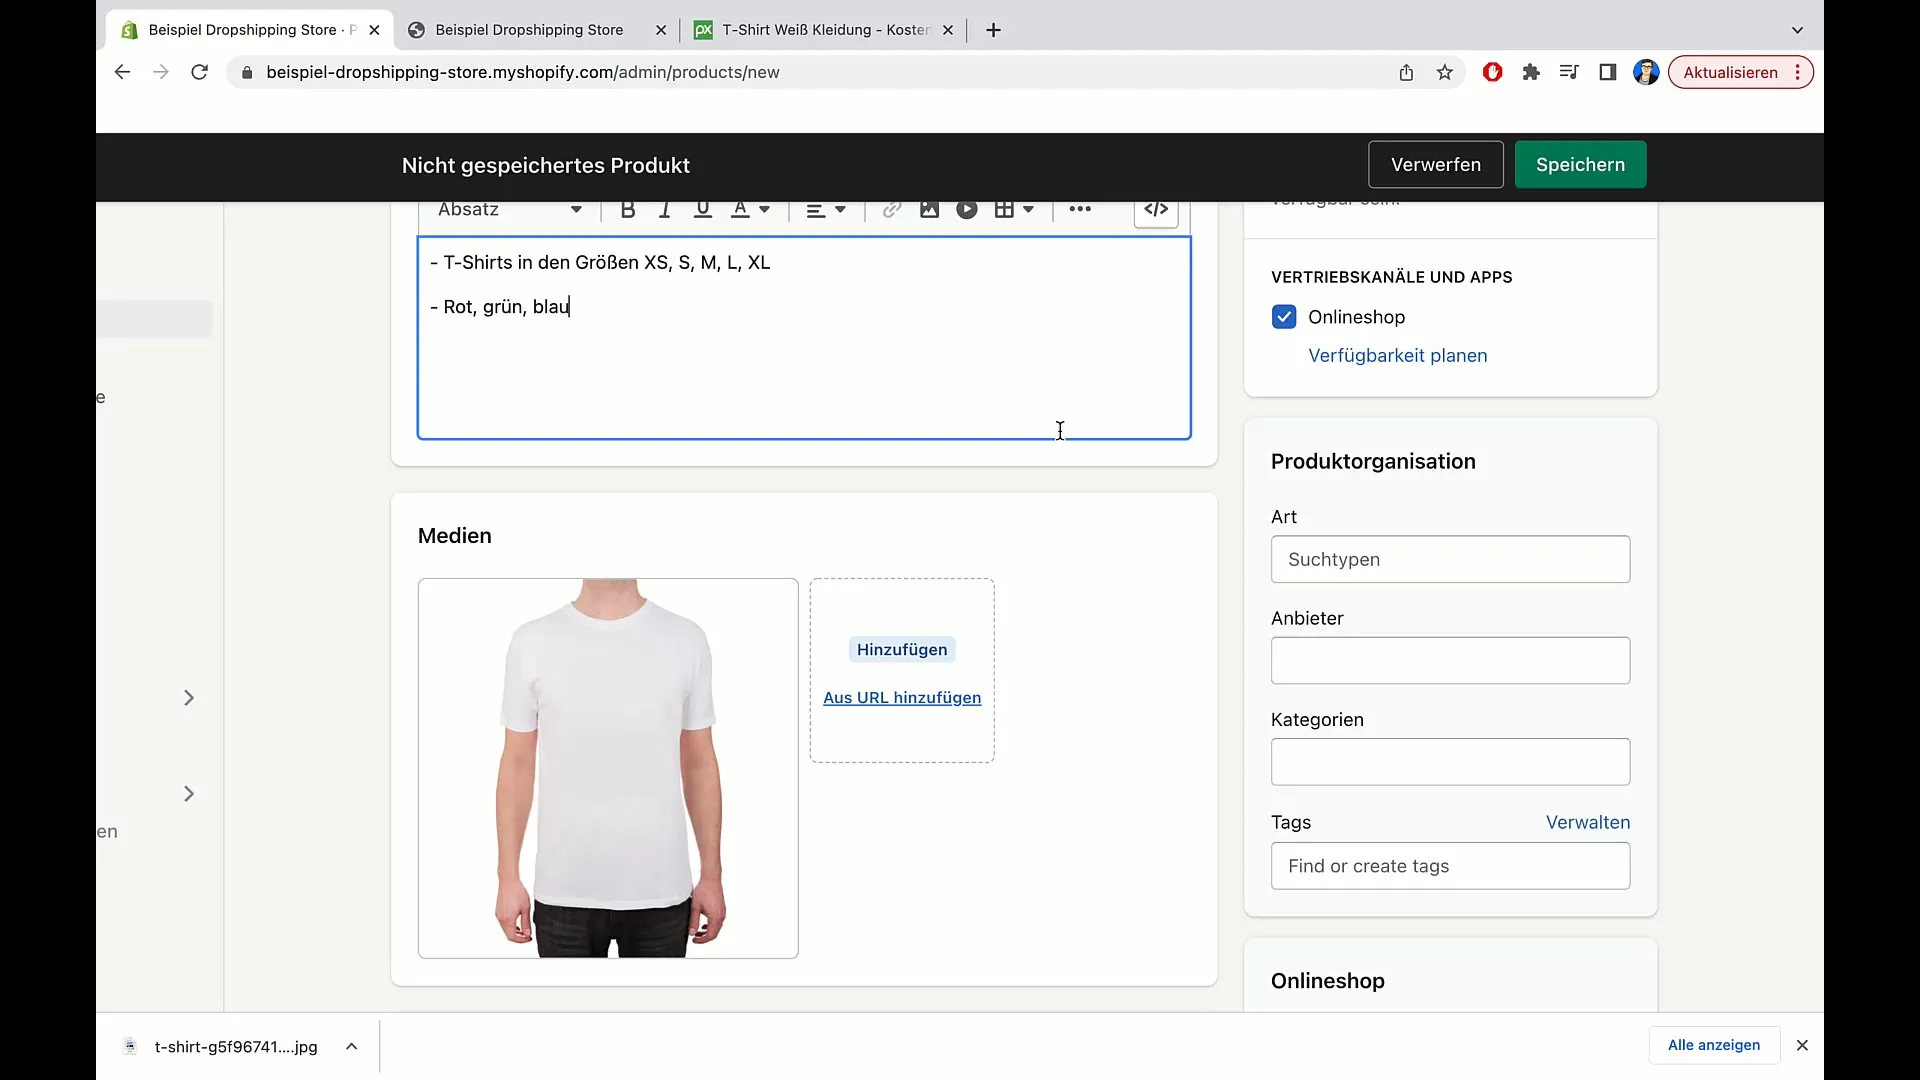Uncheck the Onlineshop sales channel checkbox
Image resolution: width=1920 pixels, height=1080 pixels.
point(1284,317)
